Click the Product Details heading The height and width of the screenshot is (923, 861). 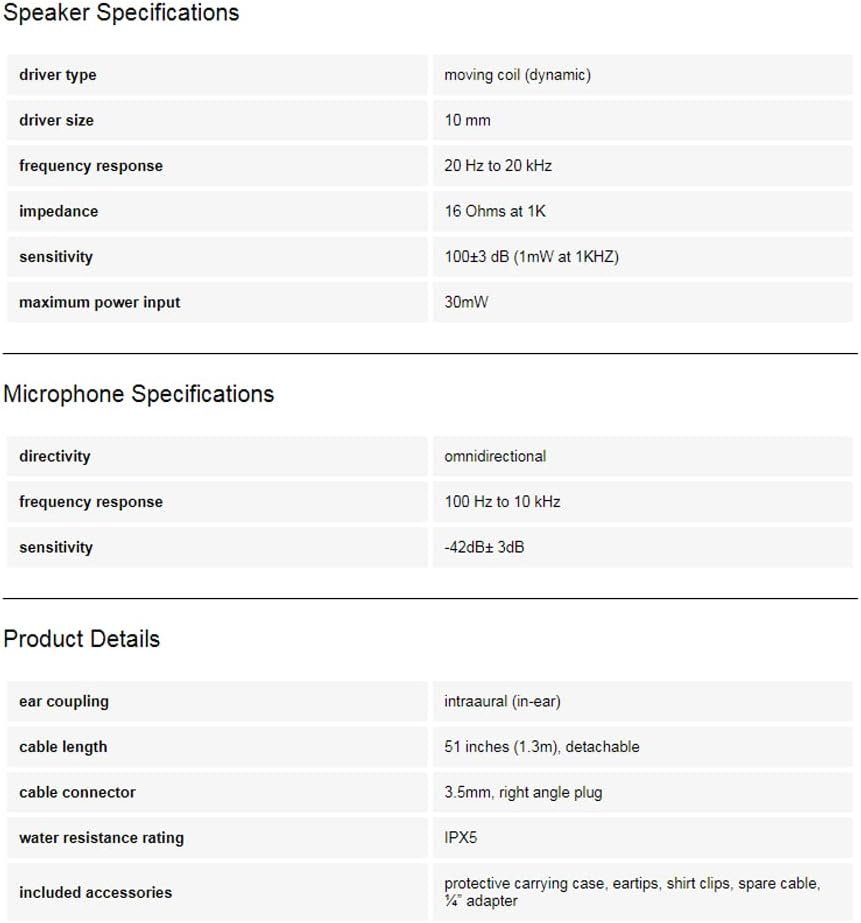pos(81,639)
